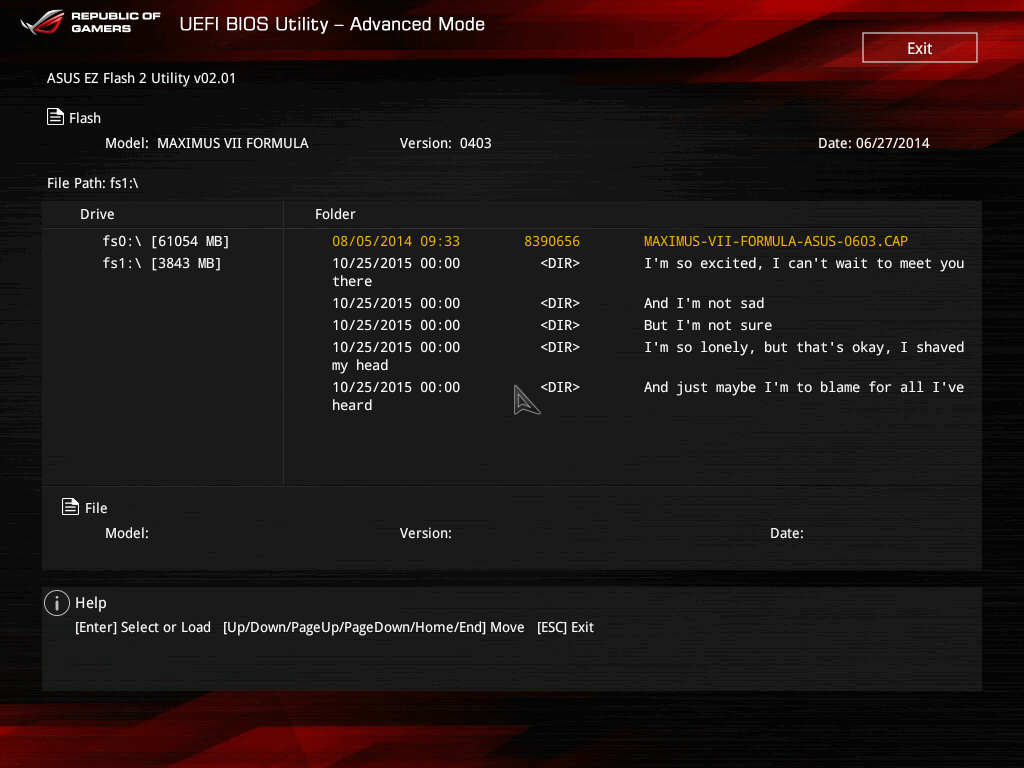1024x768 pixels.
Task: Click the Up/Down/PageUp/PageDown Move hint
Action: pos(374,627)
